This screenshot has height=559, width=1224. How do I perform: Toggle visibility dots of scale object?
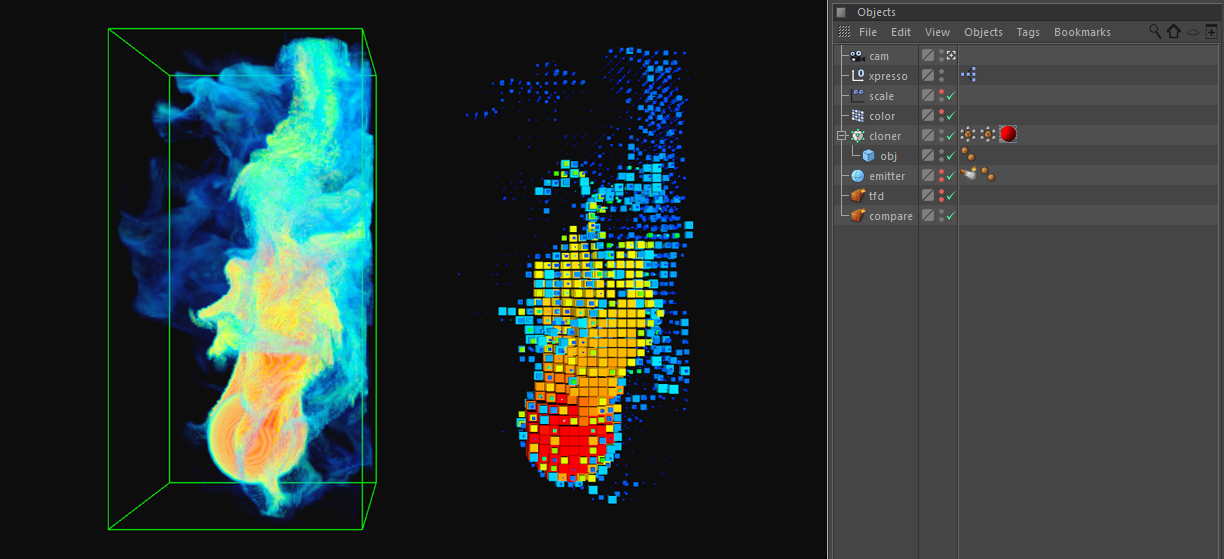pyautogui.click(x=941, y=96)
